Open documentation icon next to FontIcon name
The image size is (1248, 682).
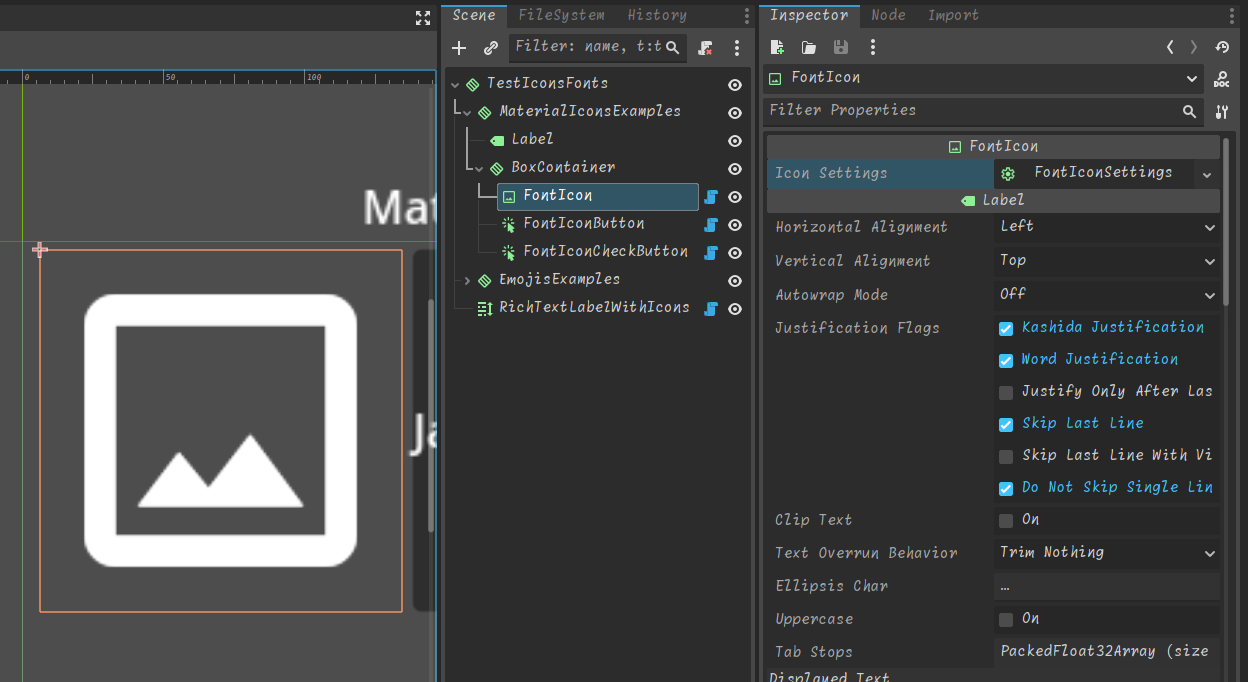click(1221, 79)
